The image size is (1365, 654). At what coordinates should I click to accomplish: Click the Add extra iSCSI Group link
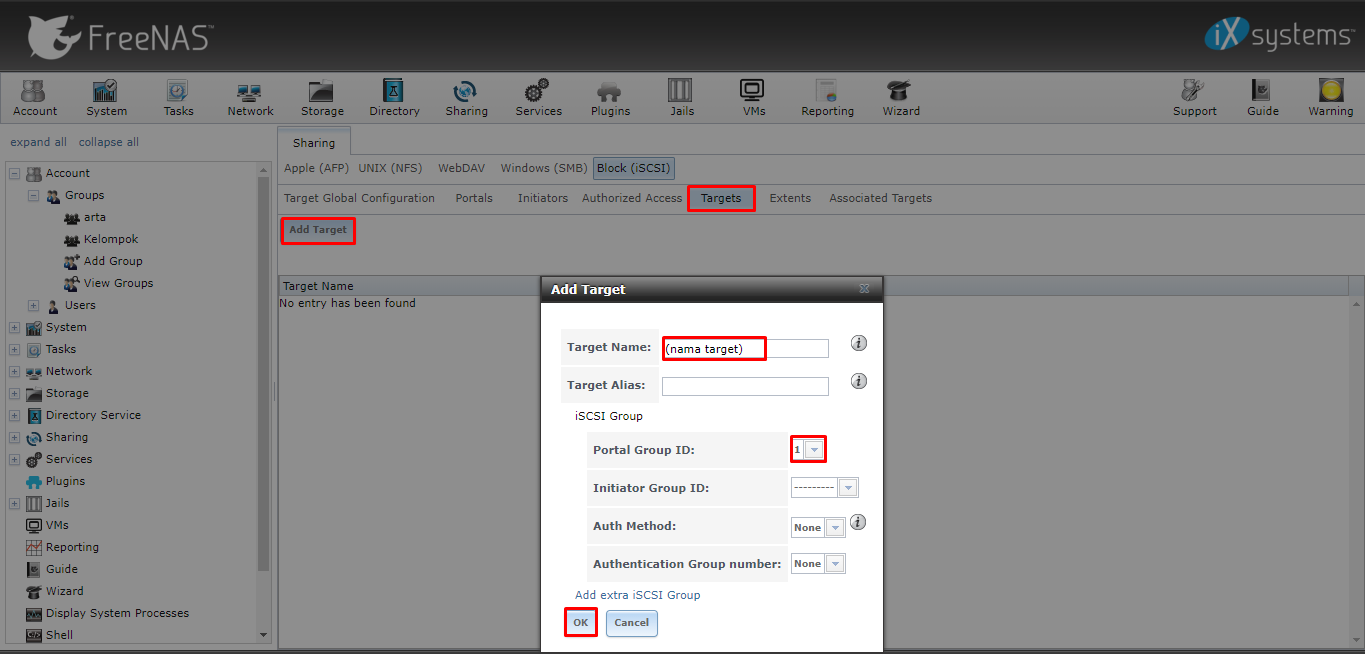tap(639, 594)
